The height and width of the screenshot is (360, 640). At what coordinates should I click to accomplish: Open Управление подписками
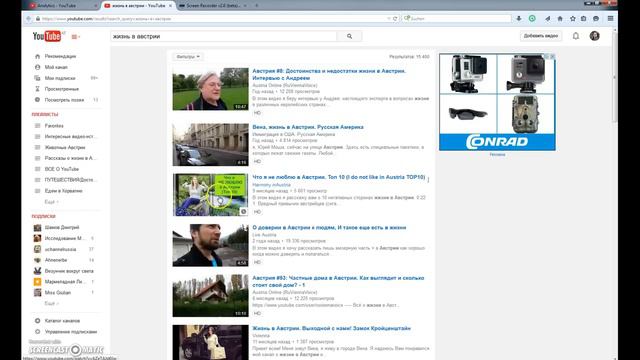(x=71, y=332)
